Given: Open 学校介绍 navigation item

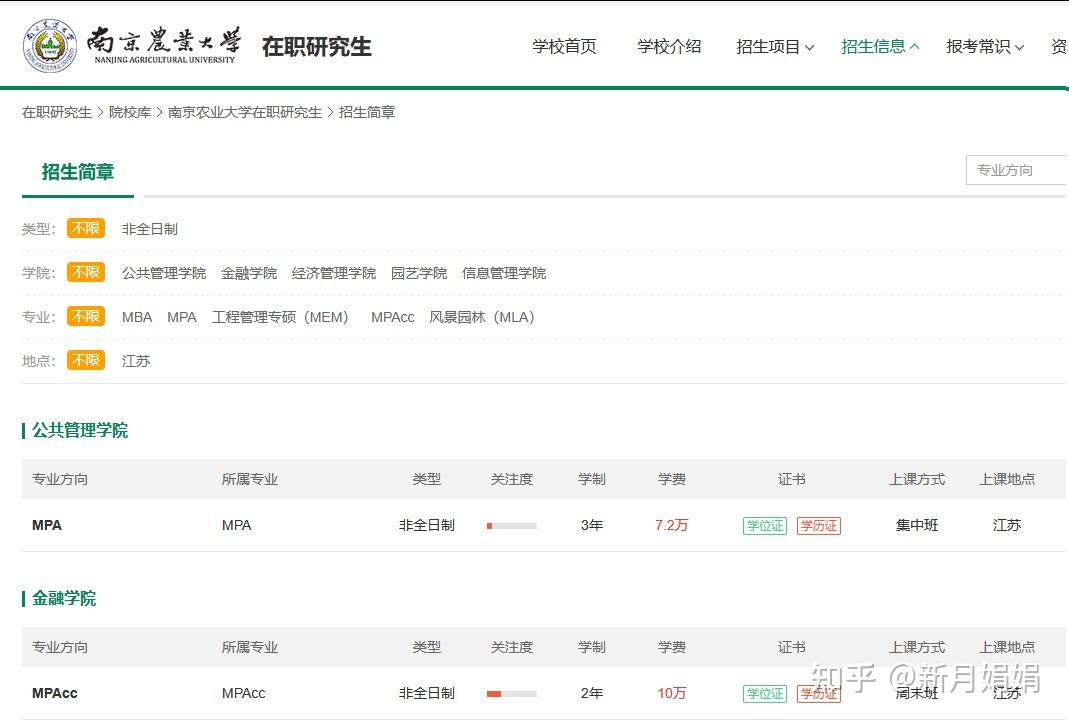Looking at the screenshot, I should 669,46.
